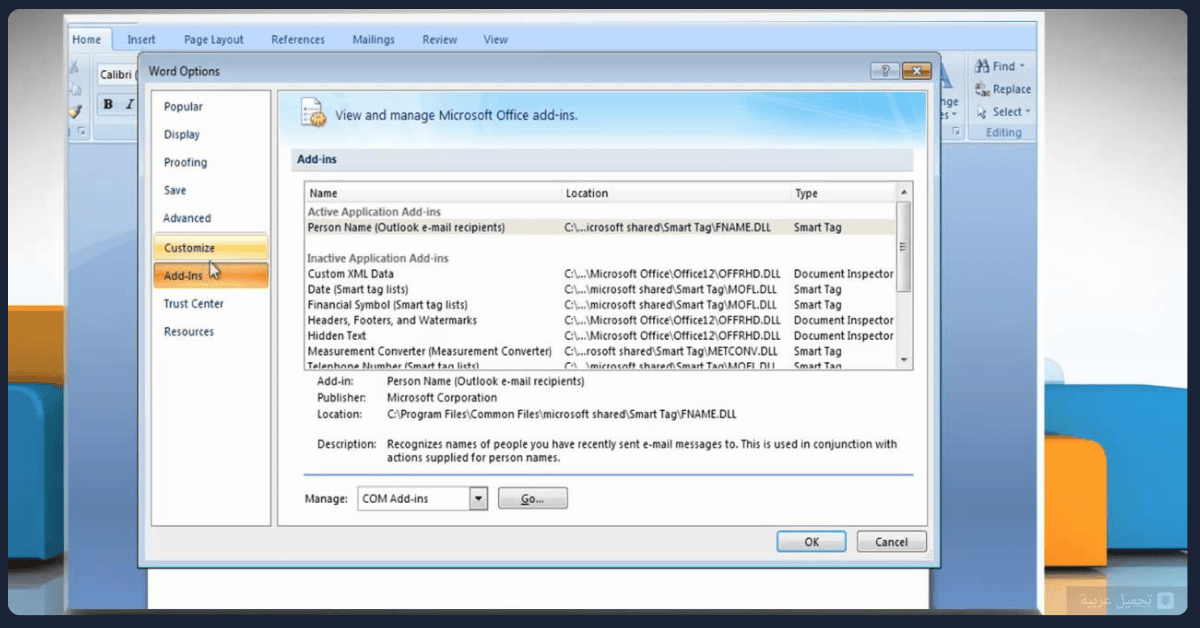1200x628 pixels.
Task: Expand the Editing group Find dropdown arrow
Action: [x=1022, y=67]
